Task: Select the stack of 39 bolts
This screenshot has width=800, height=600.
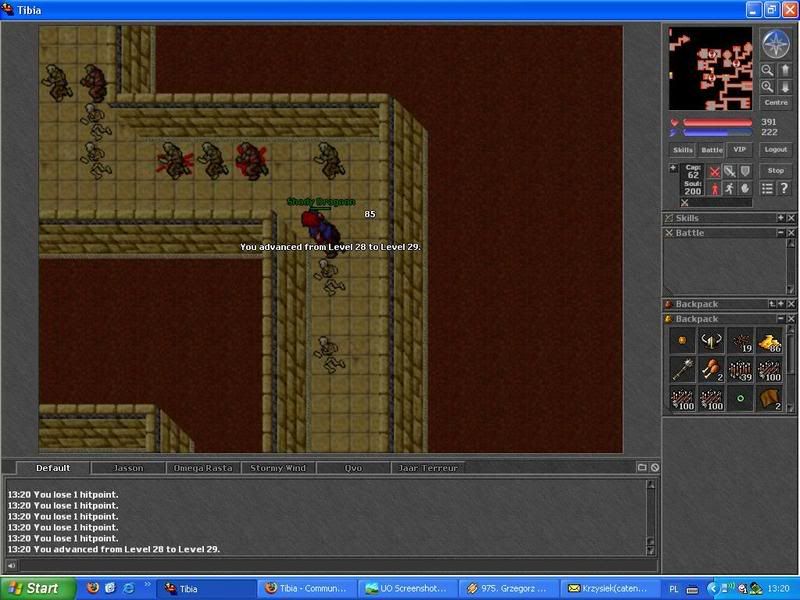Action: coord(740,369)
